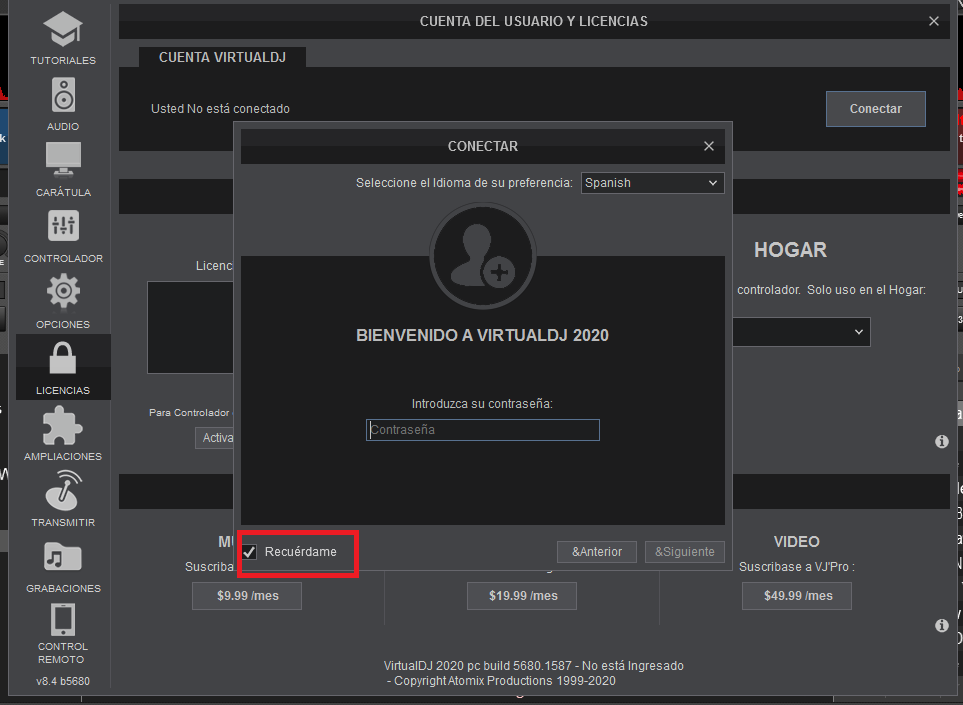Open the Carátula settings section

[63, 169]
